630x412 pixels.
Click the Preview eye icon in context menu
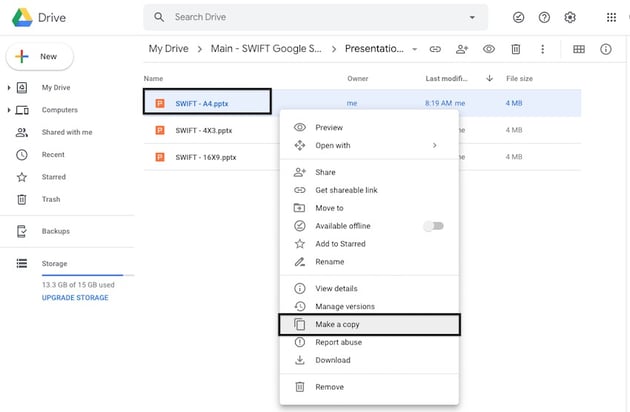point(300,127)
